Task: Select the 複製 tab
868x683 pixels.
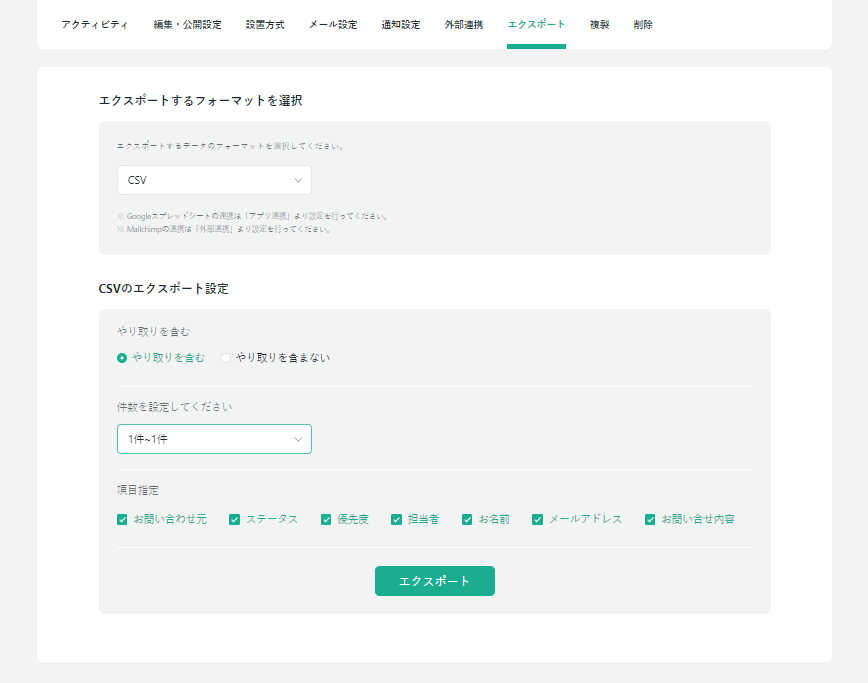Action: pos(598,23)
